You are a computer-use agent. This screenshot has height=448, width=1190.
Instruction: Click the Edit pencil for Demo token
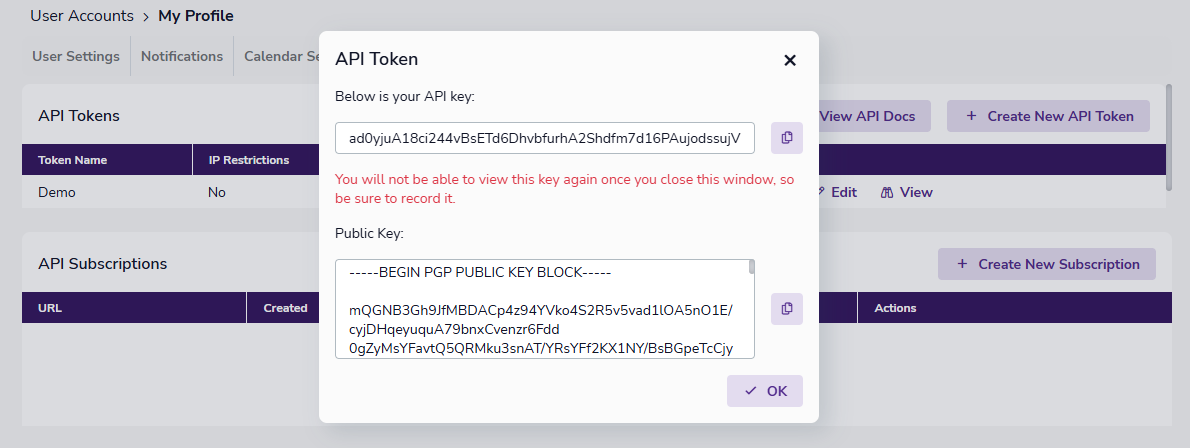(838, 192)
